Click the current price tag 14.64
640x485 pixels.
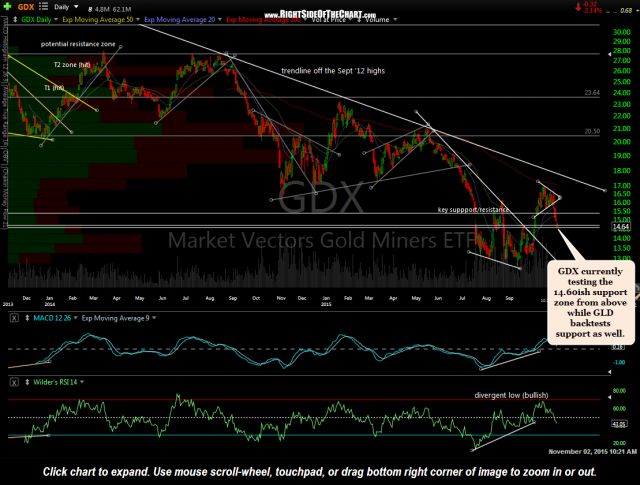[620, 227]
